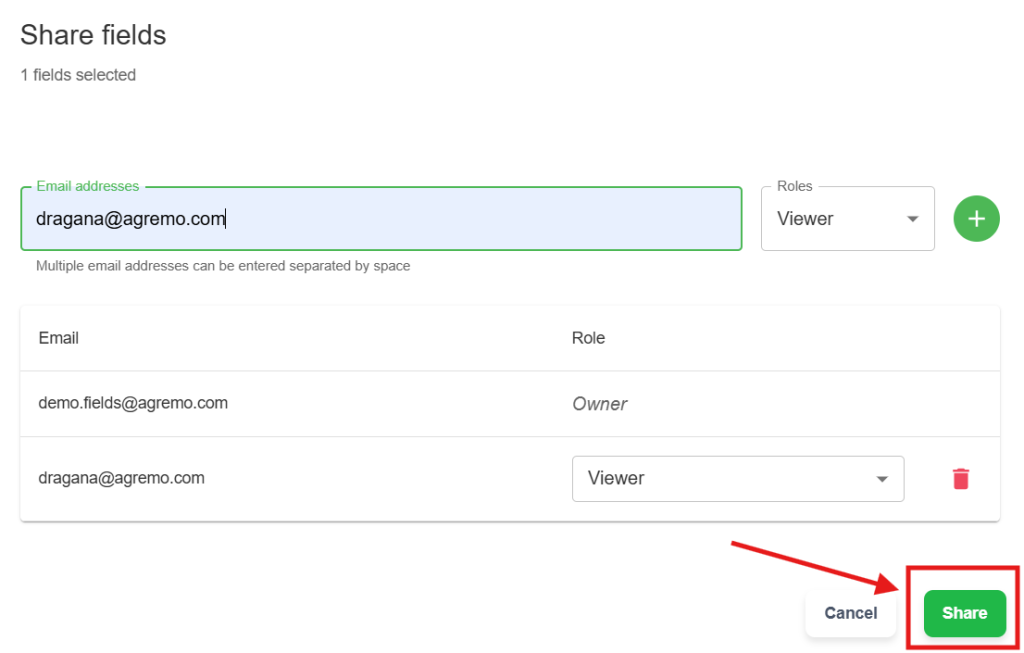Click the Owner role label
Screen dimensions: 1024x653
[x=599, y=404]
